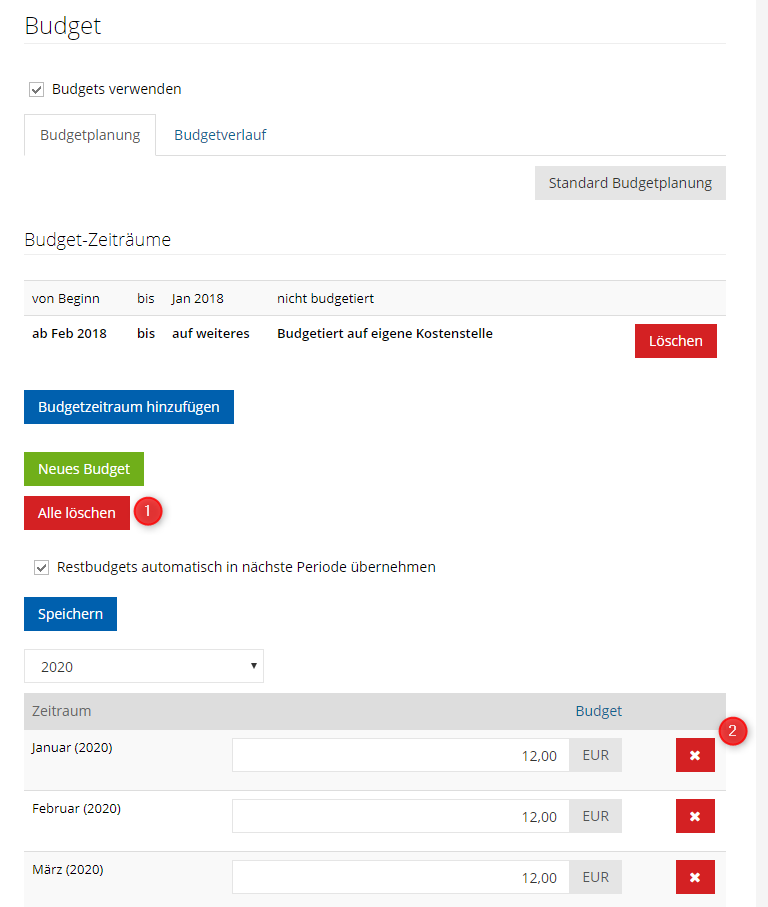Create a Neues Budget
The image size is (768, 907).
pos(84,469)
